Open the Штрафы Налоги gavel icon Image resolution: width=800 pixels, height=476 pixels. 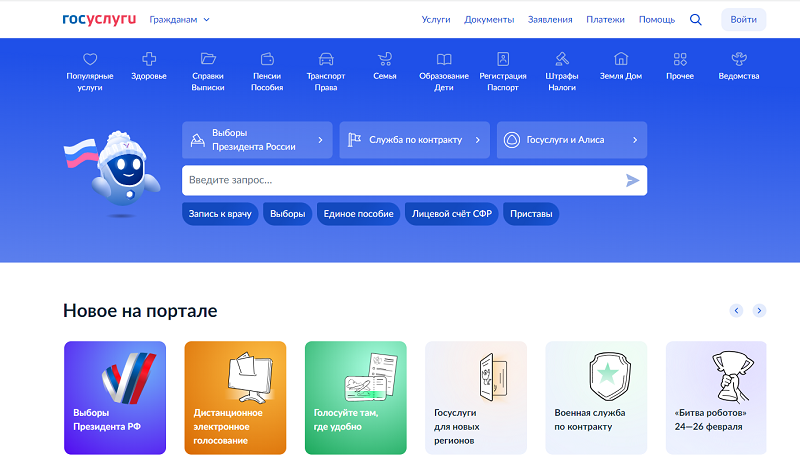click(562, 59)
